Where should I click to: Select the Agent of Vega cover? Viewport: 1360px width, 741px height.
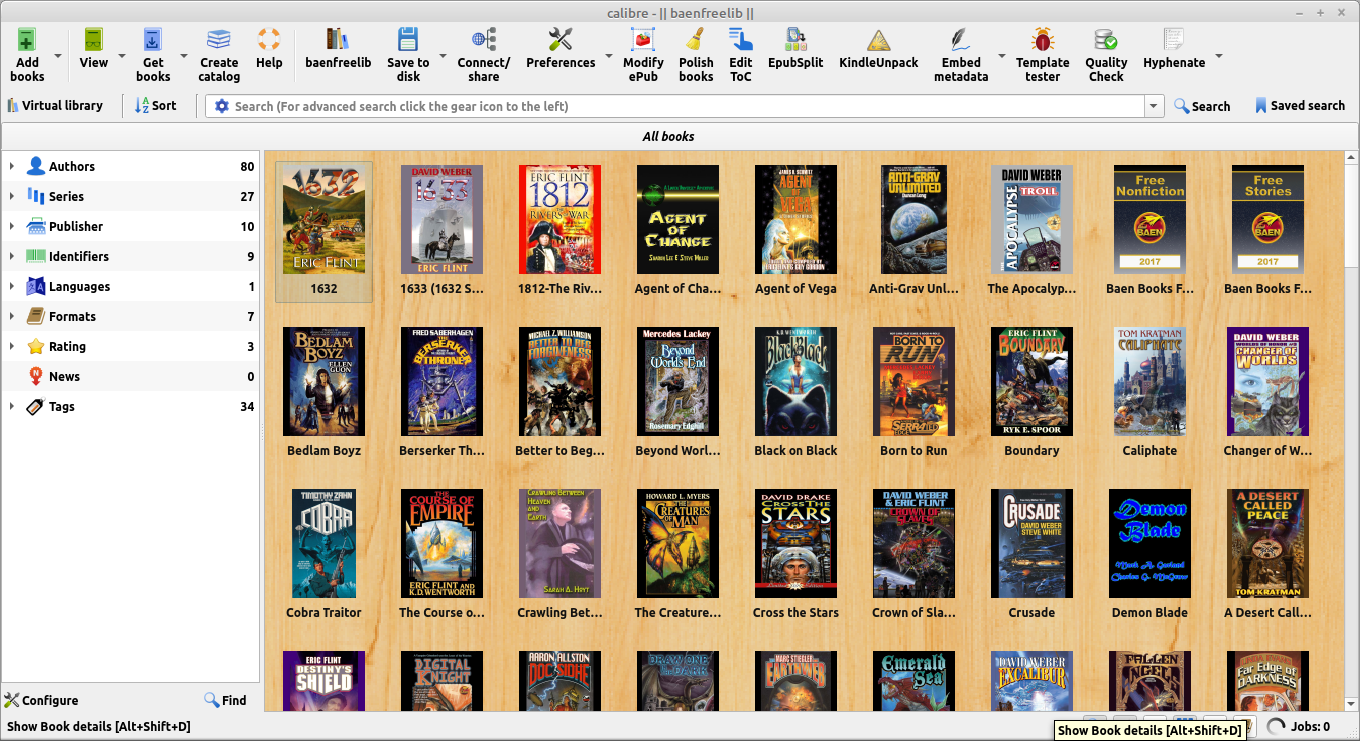point(796,220)
